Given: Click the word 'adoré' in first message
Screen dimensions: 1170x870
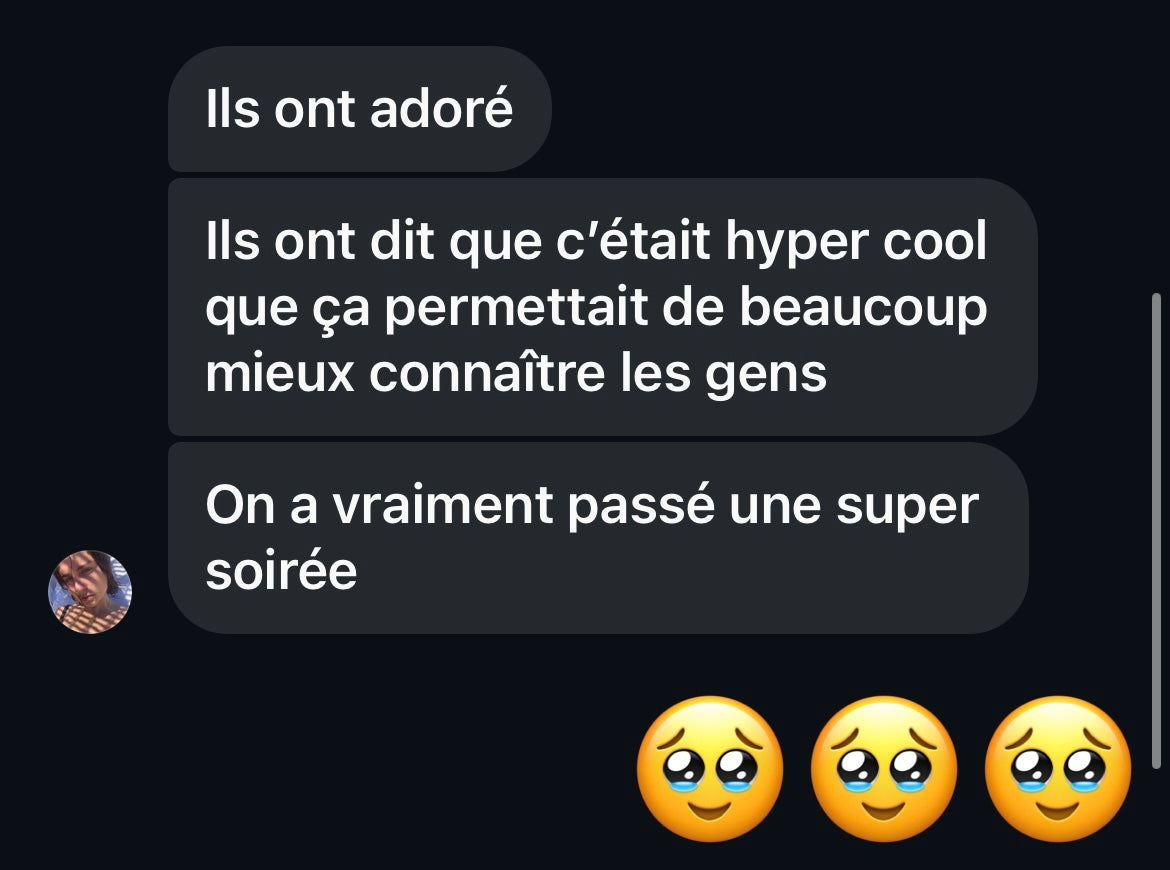Looking at the screenshot, I should tap(441, 109).
